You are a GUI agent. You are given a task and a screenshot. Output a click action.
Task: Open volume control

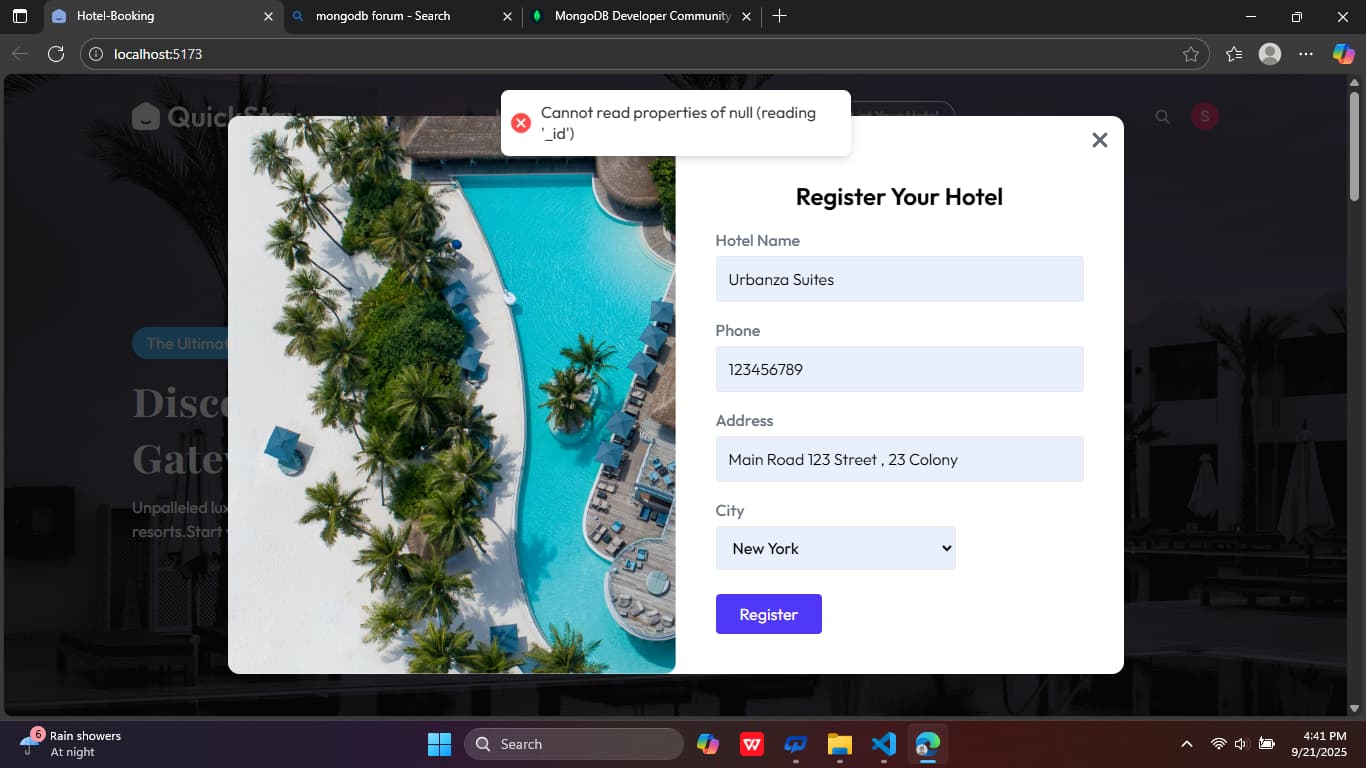pyautogui.click(x=1242, y=744)
